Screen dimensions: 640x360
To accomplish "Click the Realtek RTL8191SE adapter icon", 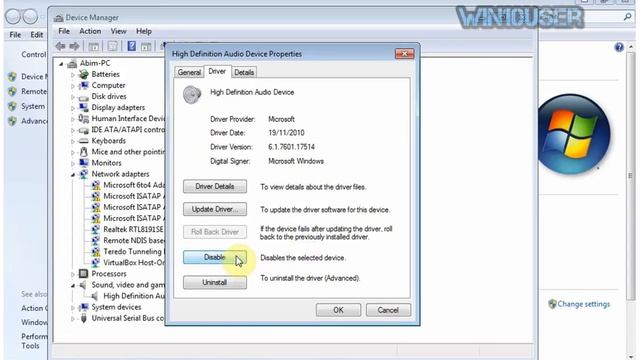I will [96, 229].
